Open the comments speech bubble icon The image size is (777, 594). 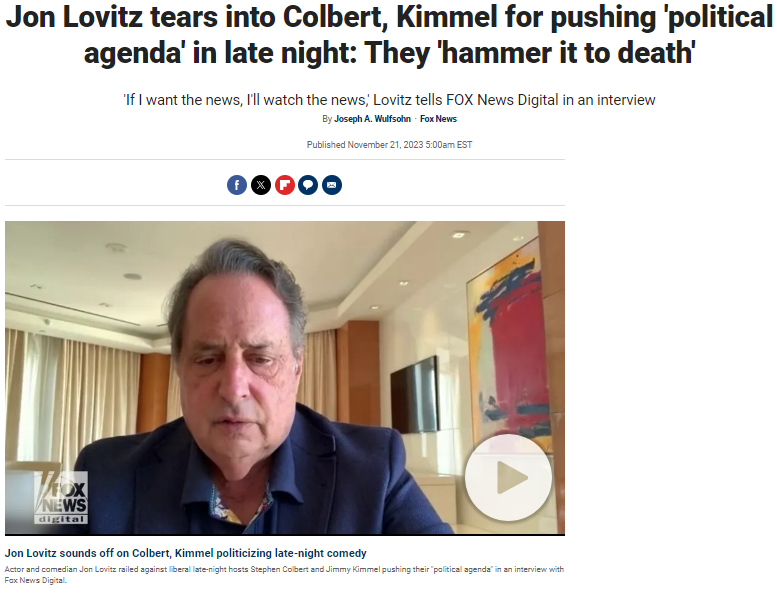click(308, 185)
